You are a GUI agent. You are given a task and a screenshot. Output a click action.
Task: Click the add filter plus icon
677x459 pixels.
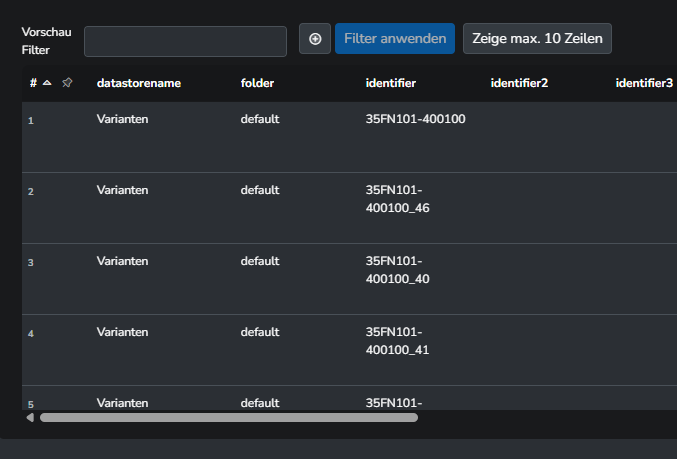[x=315, y=39]
